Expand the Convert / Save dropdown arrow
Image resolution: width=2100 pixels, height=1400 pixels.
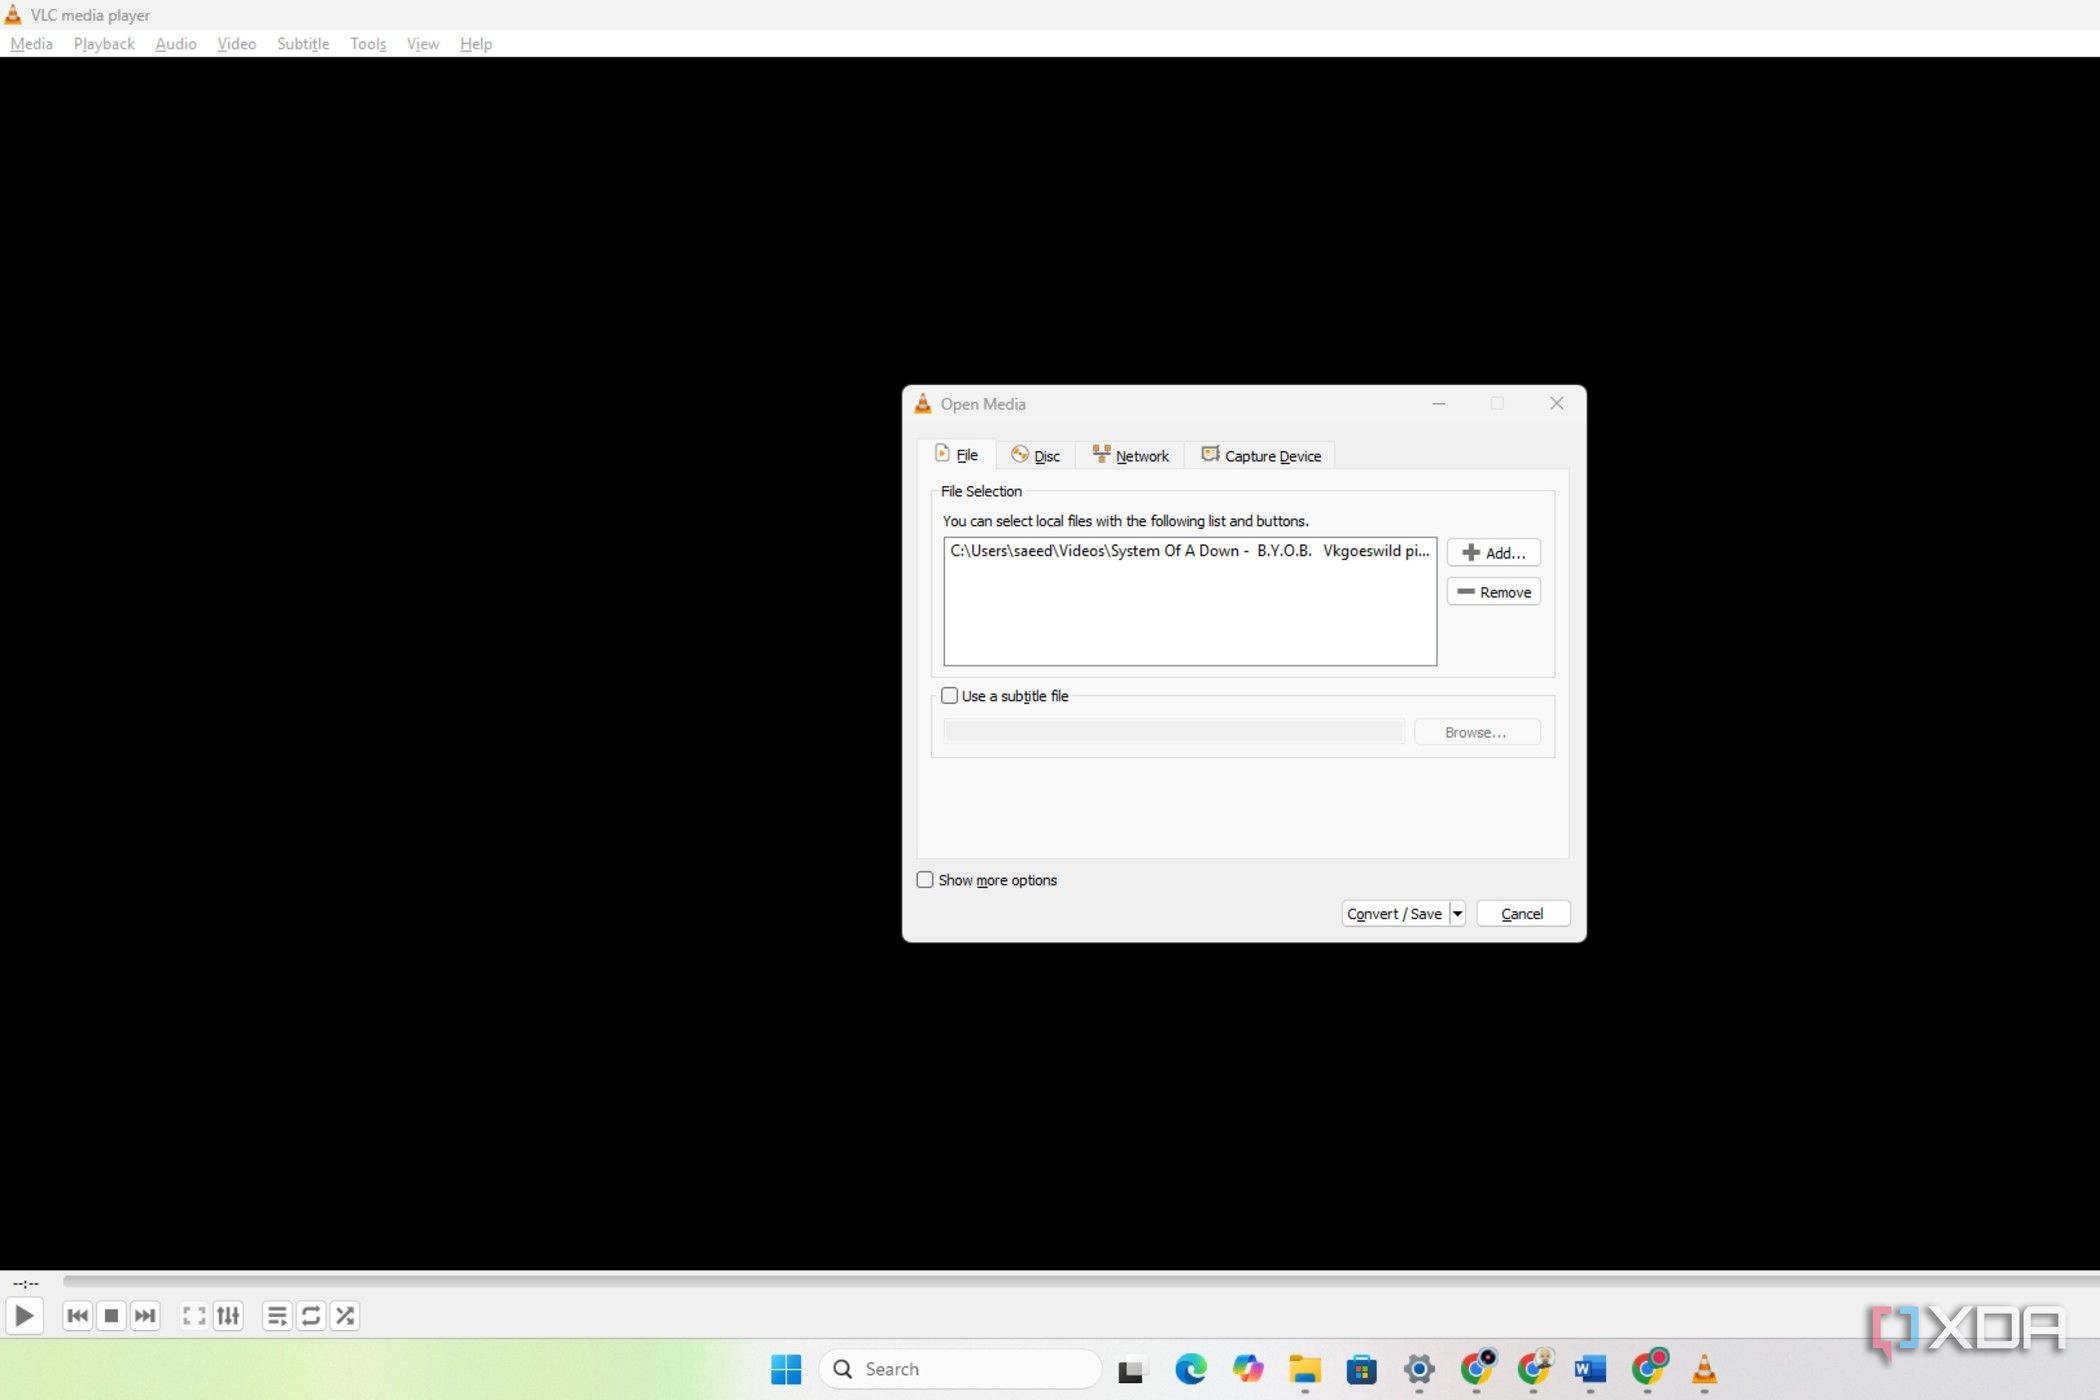tap(1458, 914)
